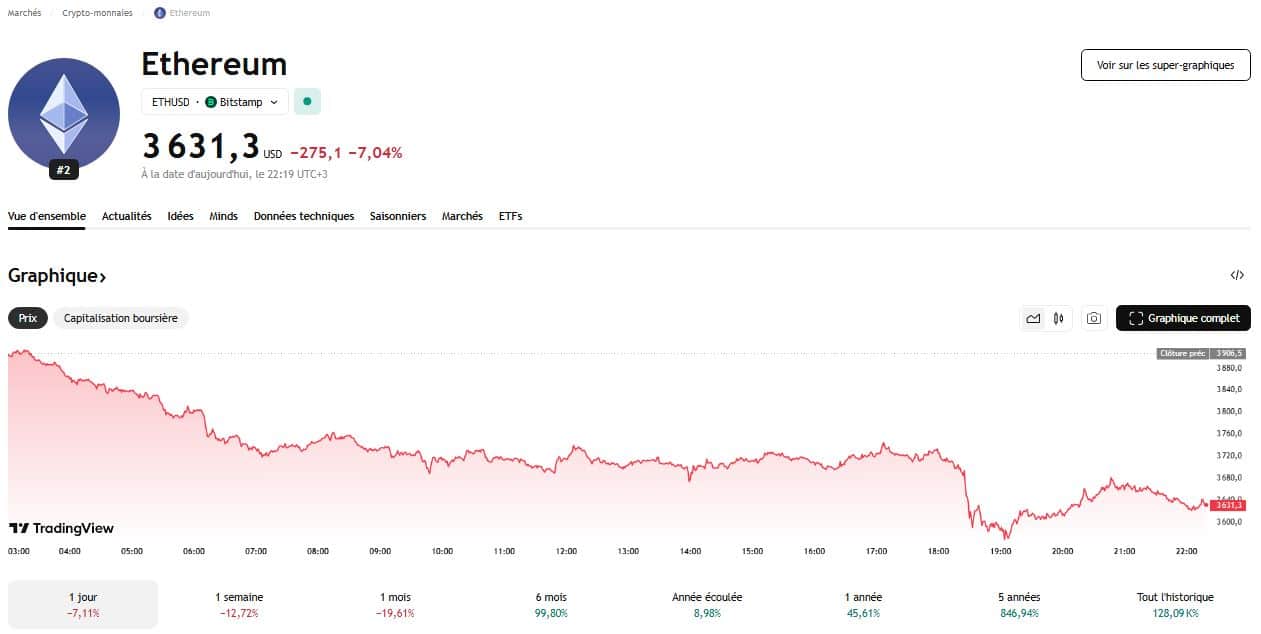Switch to candlestick chart type icon

click(x=1058, y=318)
